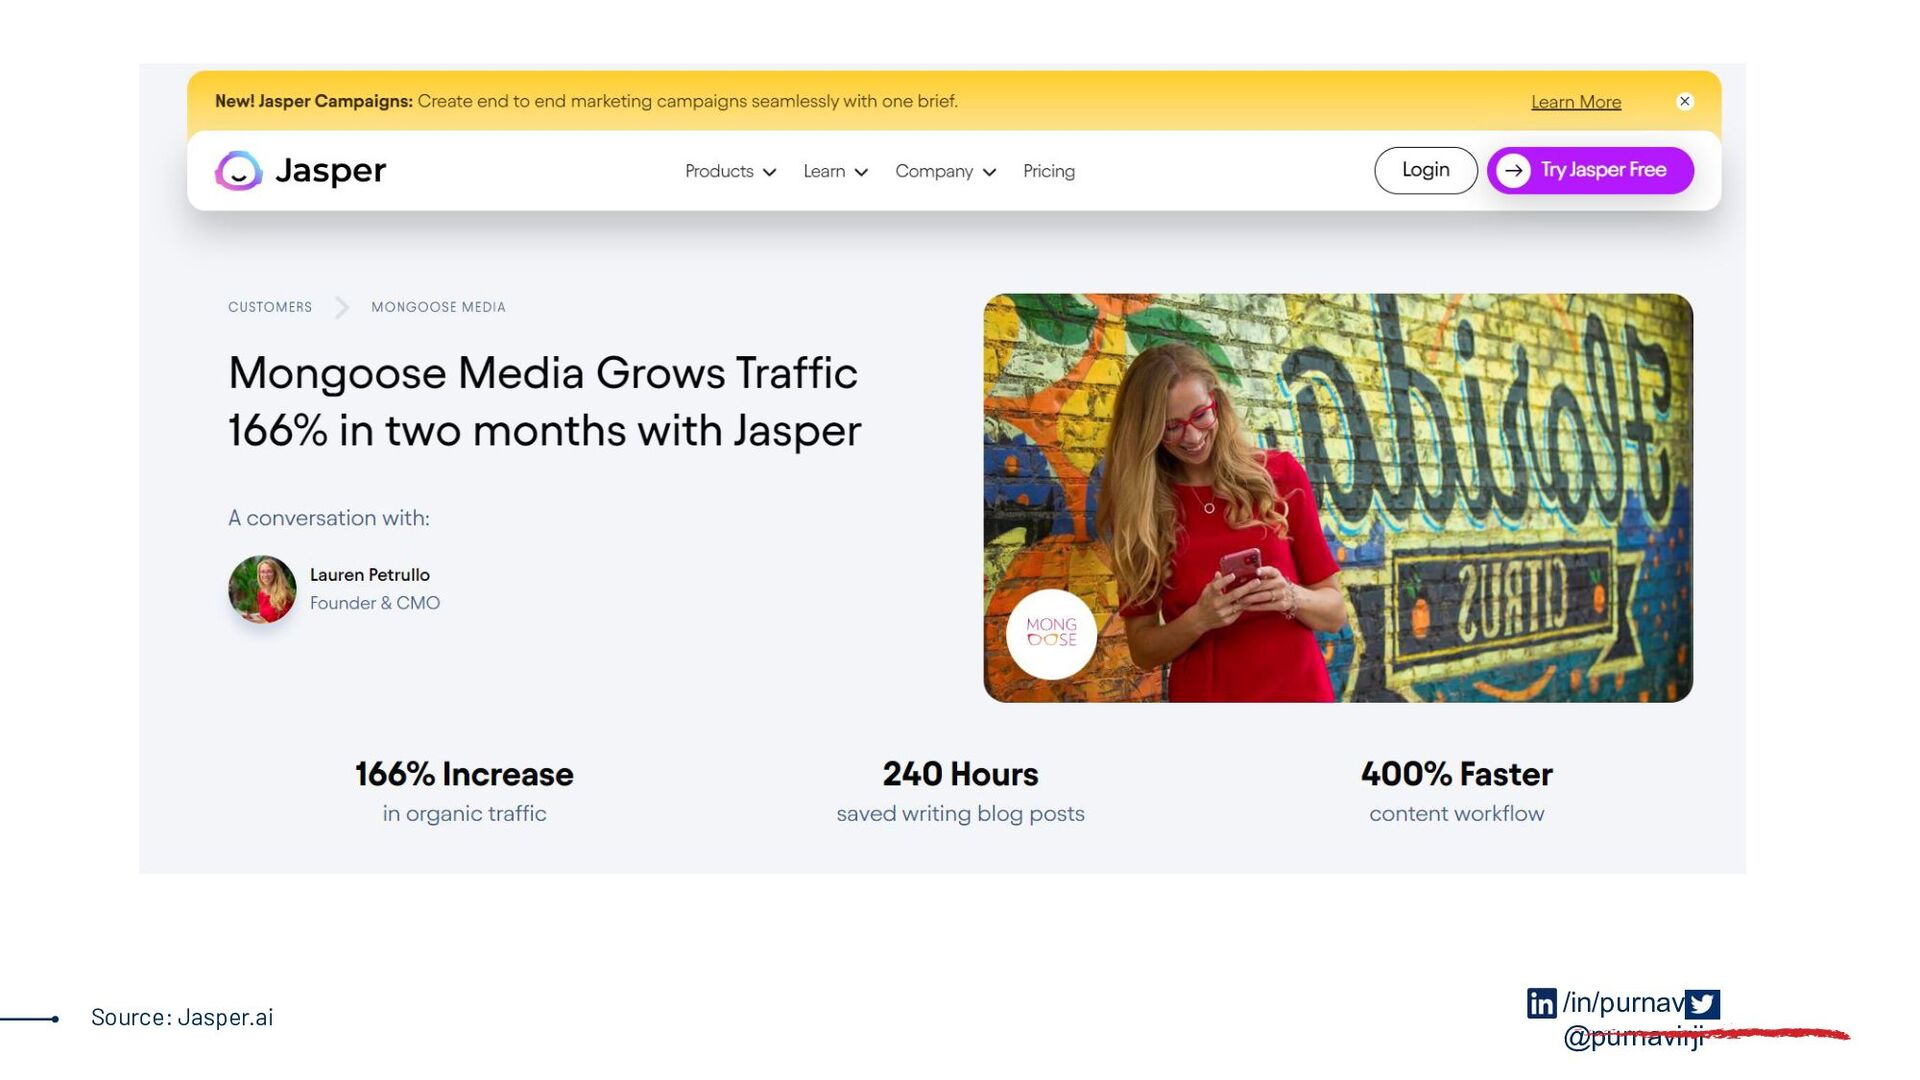This screenshot has width=1920, height=1080.
Task: Click Lauren Petrullo's avatar photo
Action: pos(262,589)
